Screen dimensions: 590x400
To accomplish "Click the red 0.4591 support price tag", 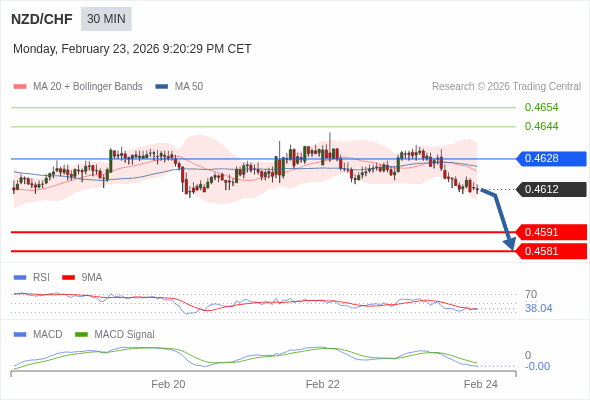I will point(551,232).
